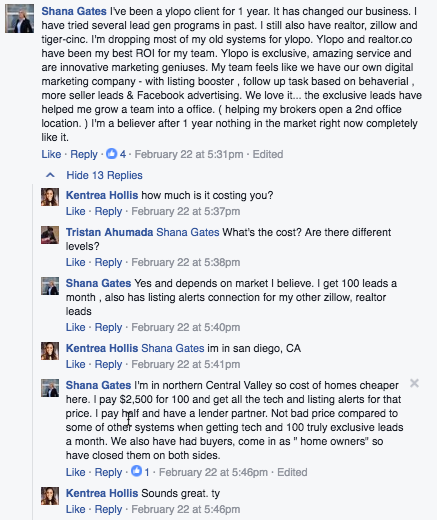Image resolution: width=437 pixels, height=520 pixels.
Task: Reply to Shana Gates' top-level comment
Action: coord(84,154)
